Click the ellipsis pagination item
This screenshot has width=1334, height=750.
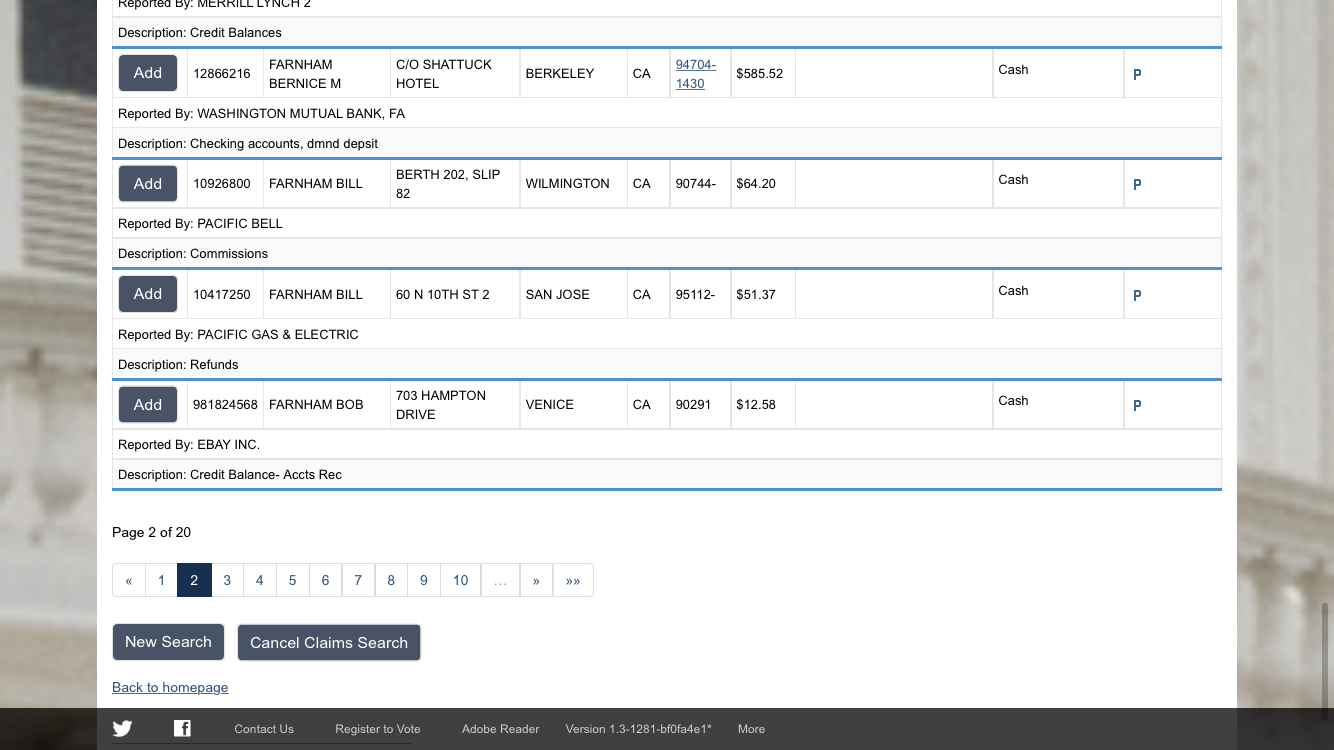coord(500,580)
